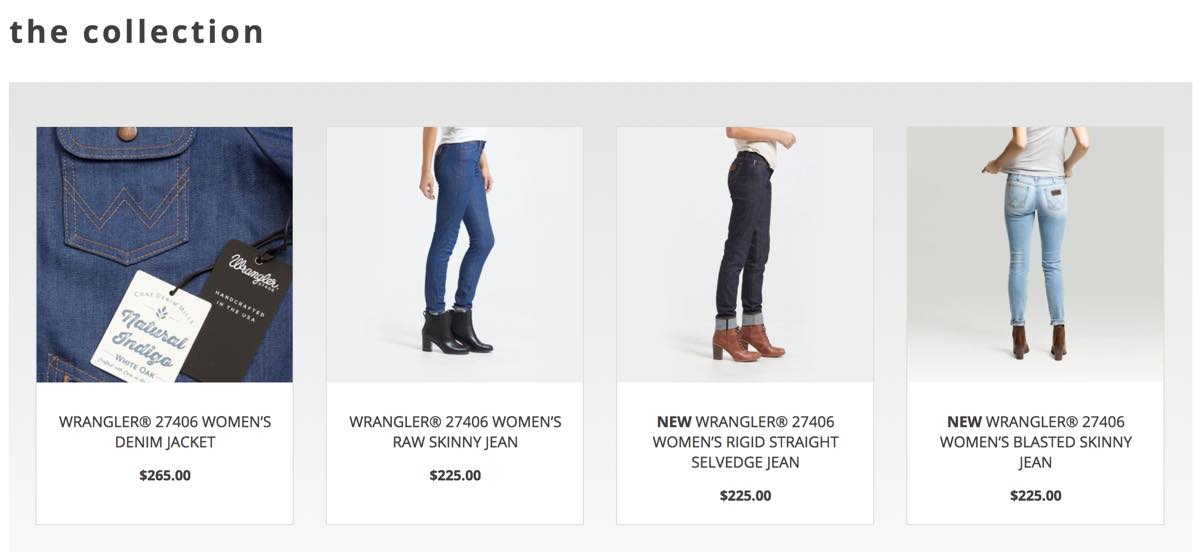This screenshot has width=1200, height=552.
Task: Click the brown lace-up boots in selvedge photo
Action: (748, 341)
